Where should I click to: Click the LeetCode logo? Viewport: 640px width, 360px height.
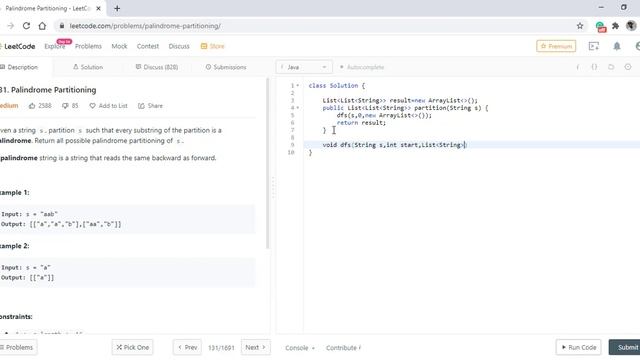[x=18, y=46]
